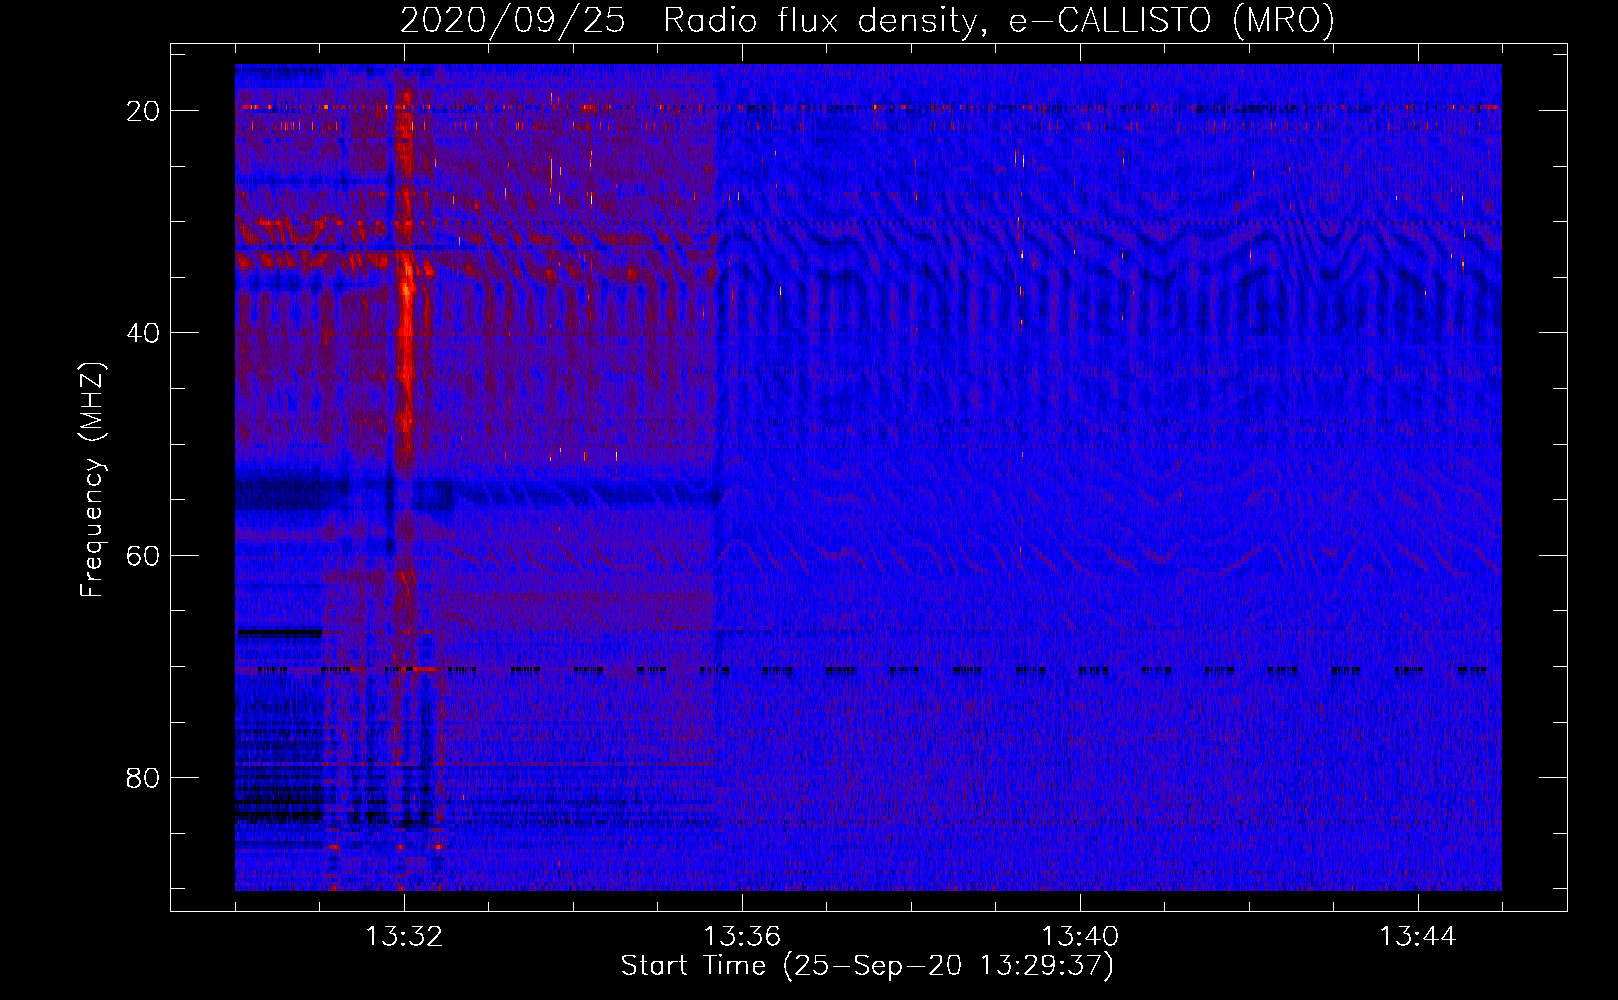Click the plot title "2020/09/25 Radio flux density, e-CALLISTO (MRO)"
Image resolution: width=1618 pixels, height=1000 pixels.
pos(867,20)
